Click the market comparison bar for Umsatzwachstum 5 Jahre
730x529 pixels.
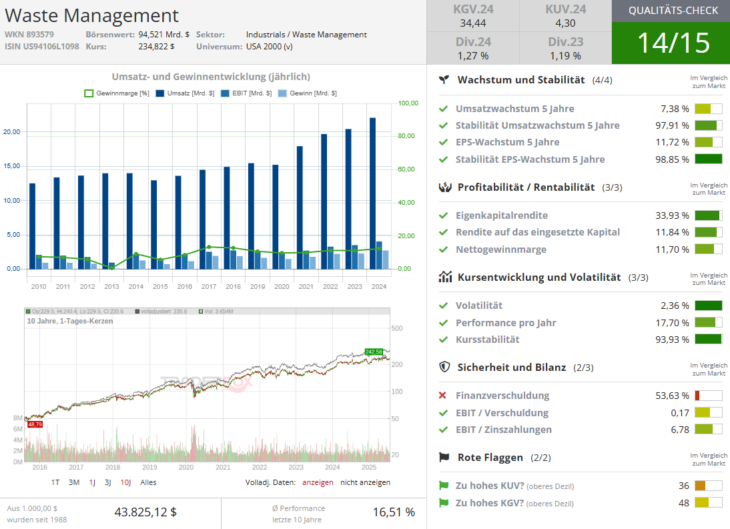pyautogui.click(x=709, y=109)
